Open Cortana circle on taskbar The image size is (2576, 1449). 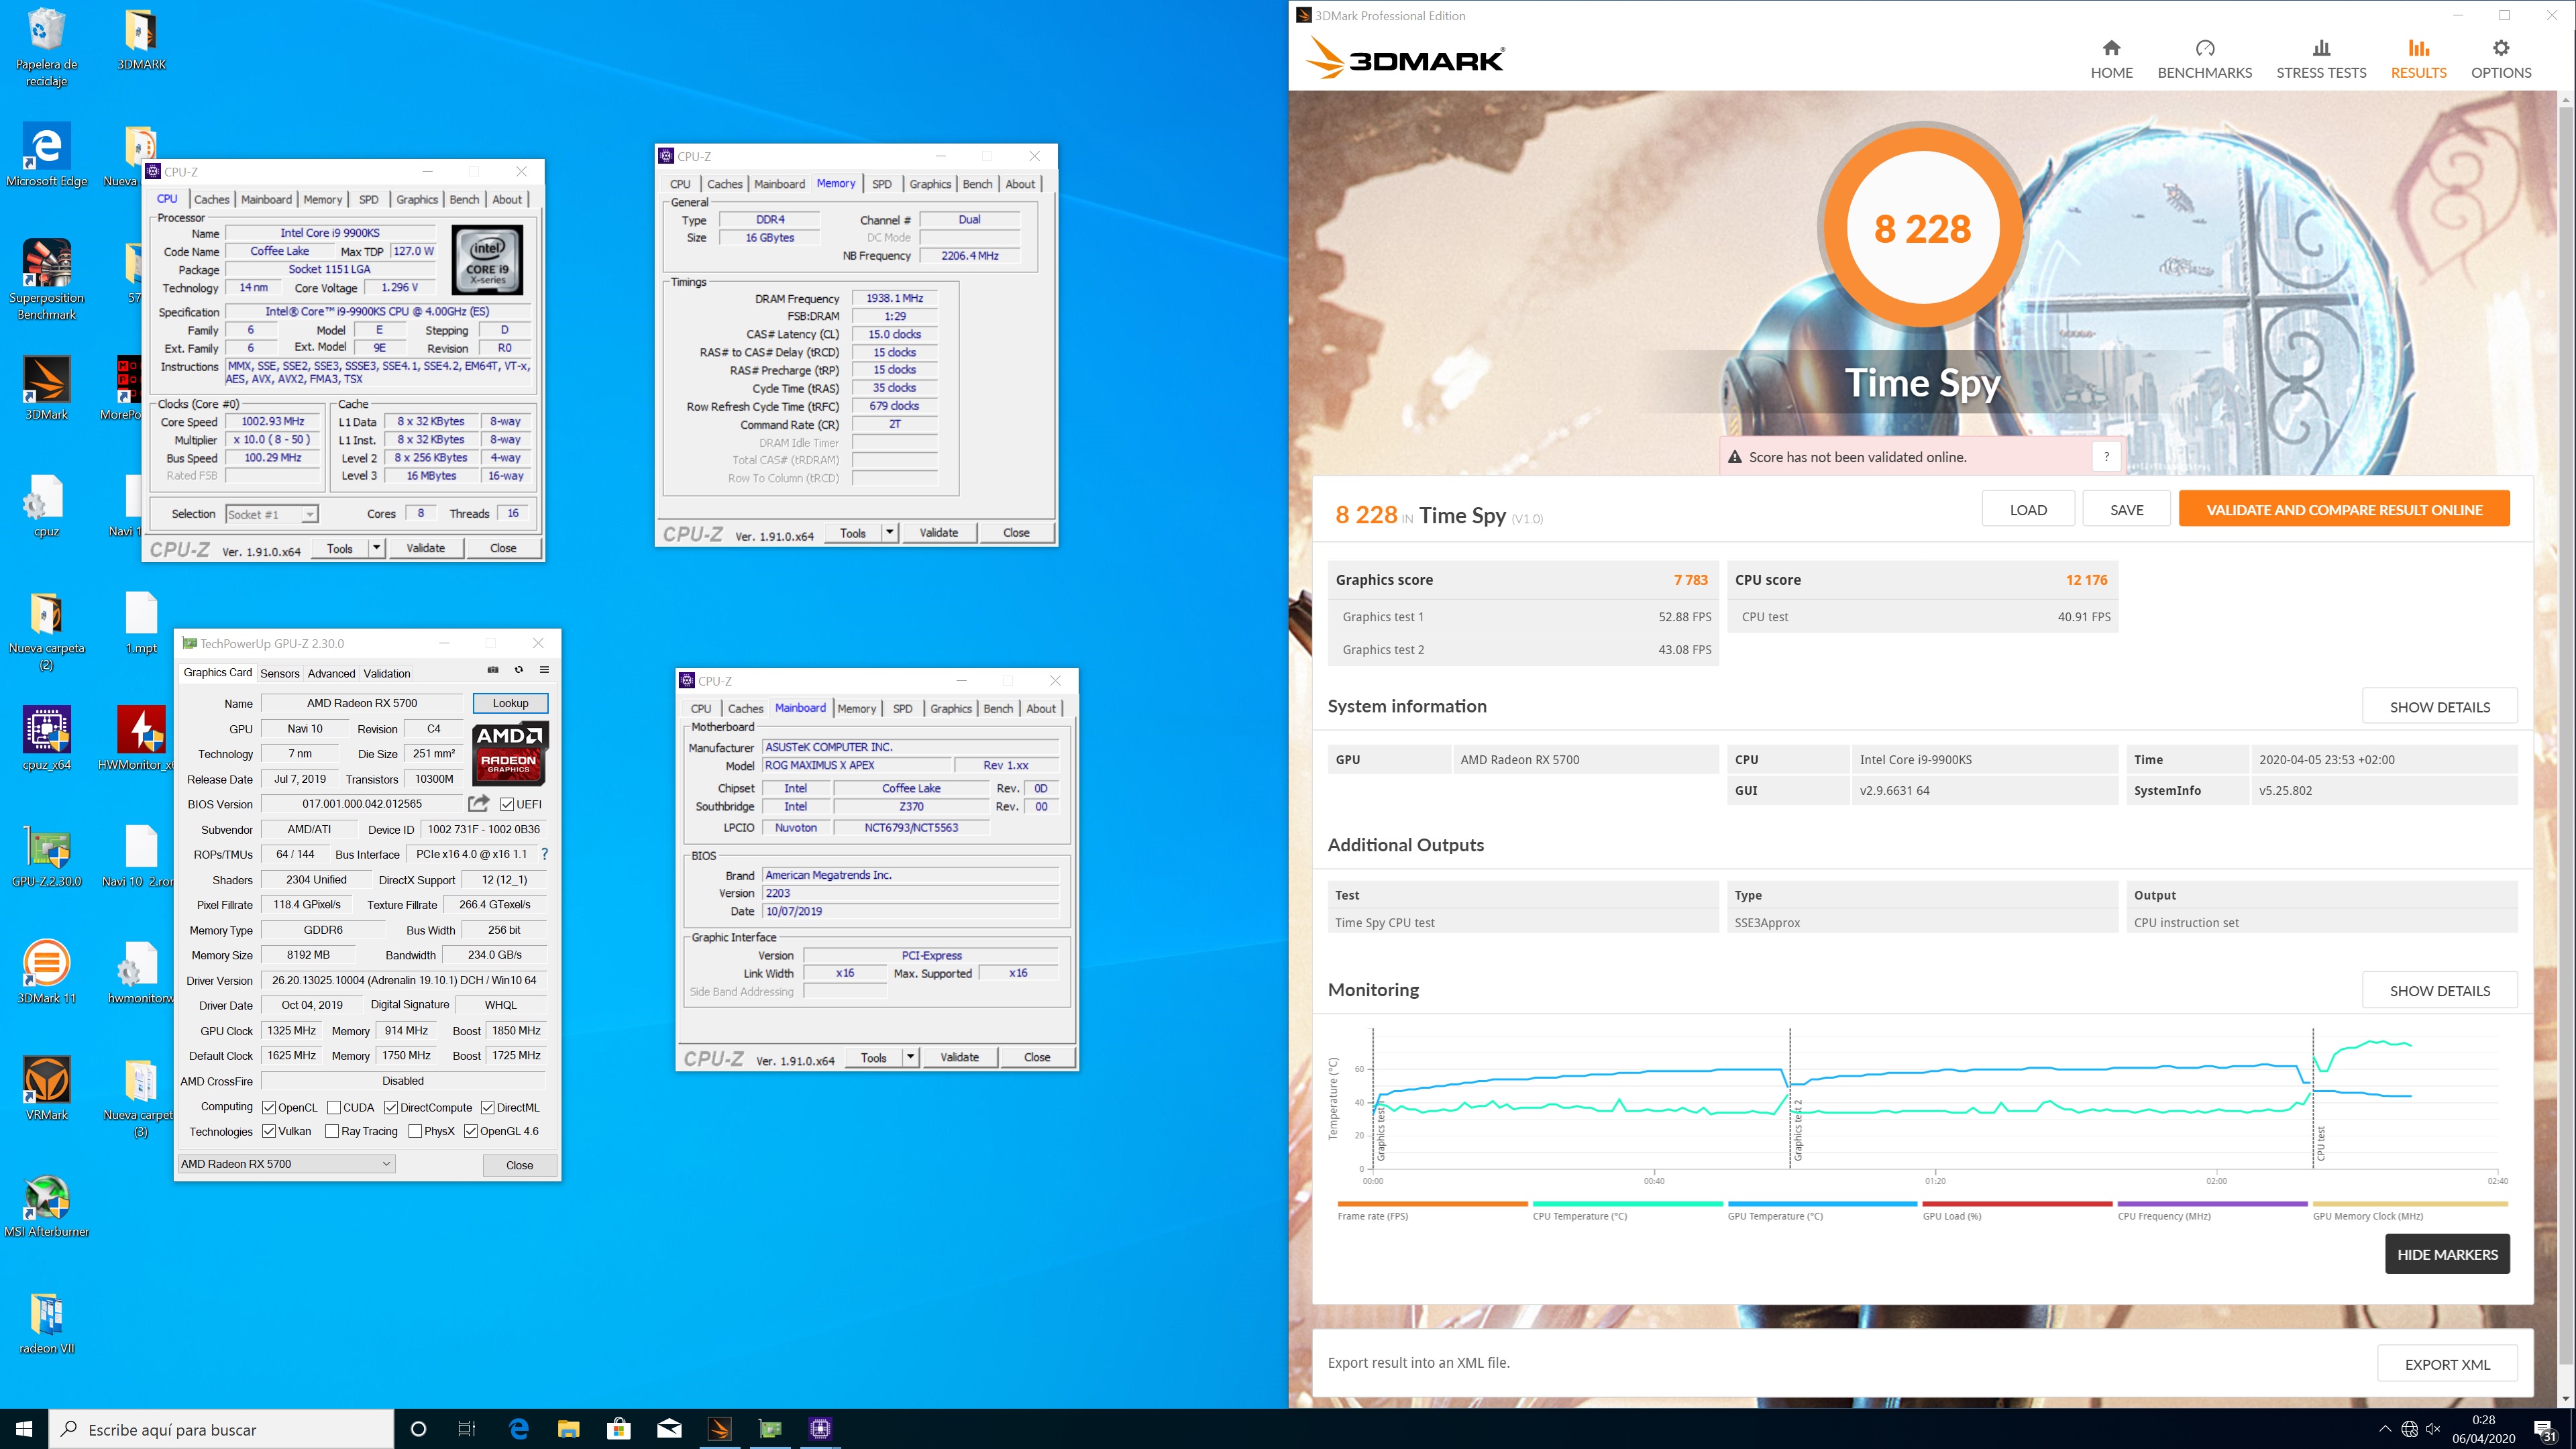(418, 1429)
